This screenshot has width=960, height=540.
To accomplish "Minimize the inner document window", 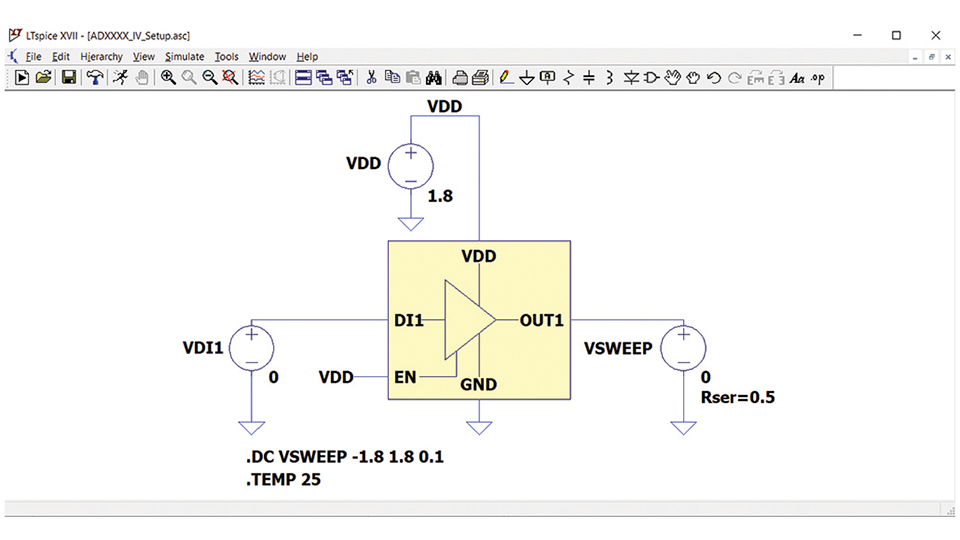I will coord(915,57).
